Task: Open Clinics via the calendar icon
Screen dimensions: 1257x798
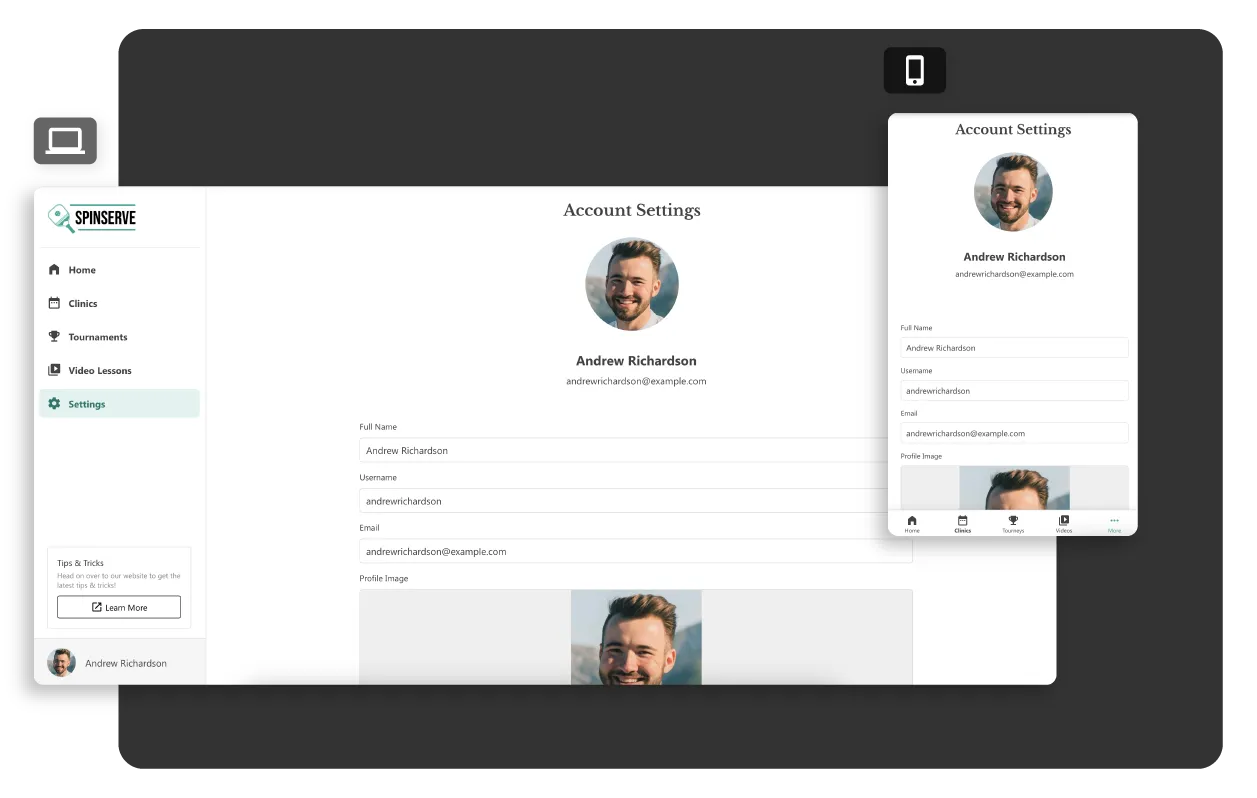Action: [54, 303]
